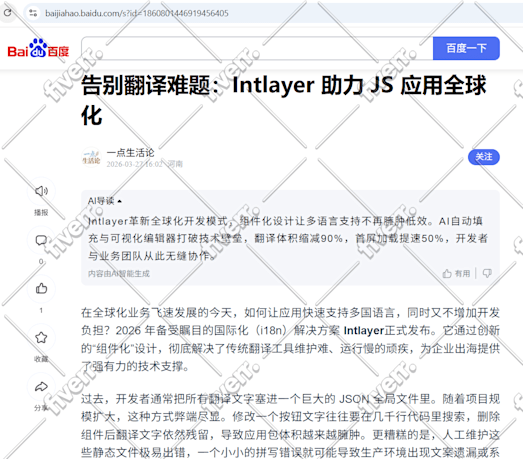Share the article with 分享 arrow icon
The width and height of the screenshot is (523, 459).
pos(41,387)
